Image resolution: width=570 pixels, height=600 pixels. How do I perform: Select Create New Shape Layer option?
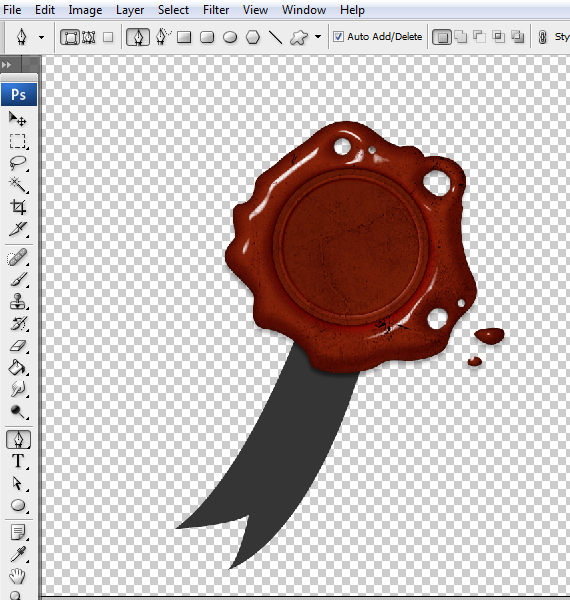click(441, 37)
